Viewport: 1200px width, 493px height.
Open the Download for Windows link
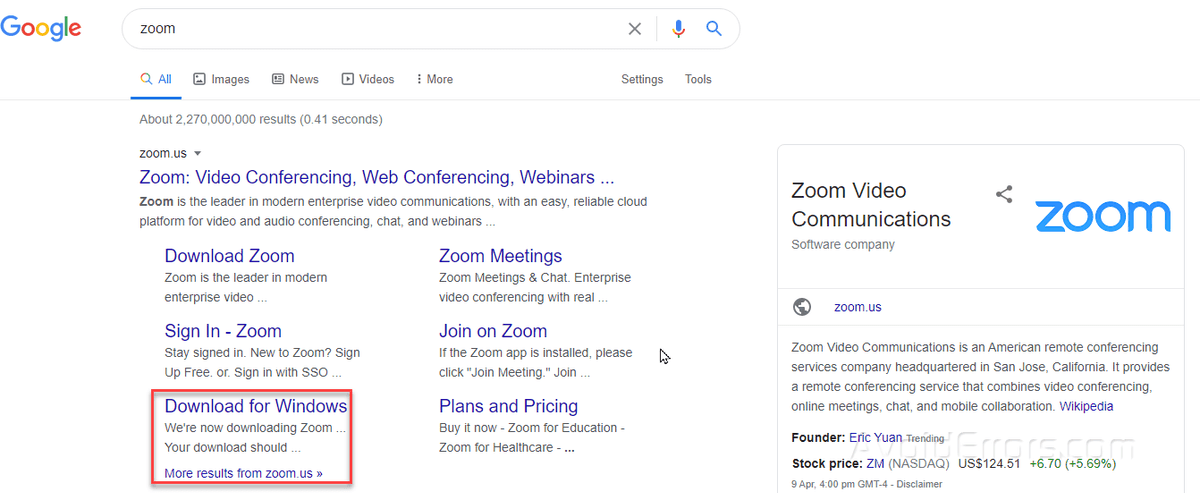pyautogui.click(x=256, y=406)
